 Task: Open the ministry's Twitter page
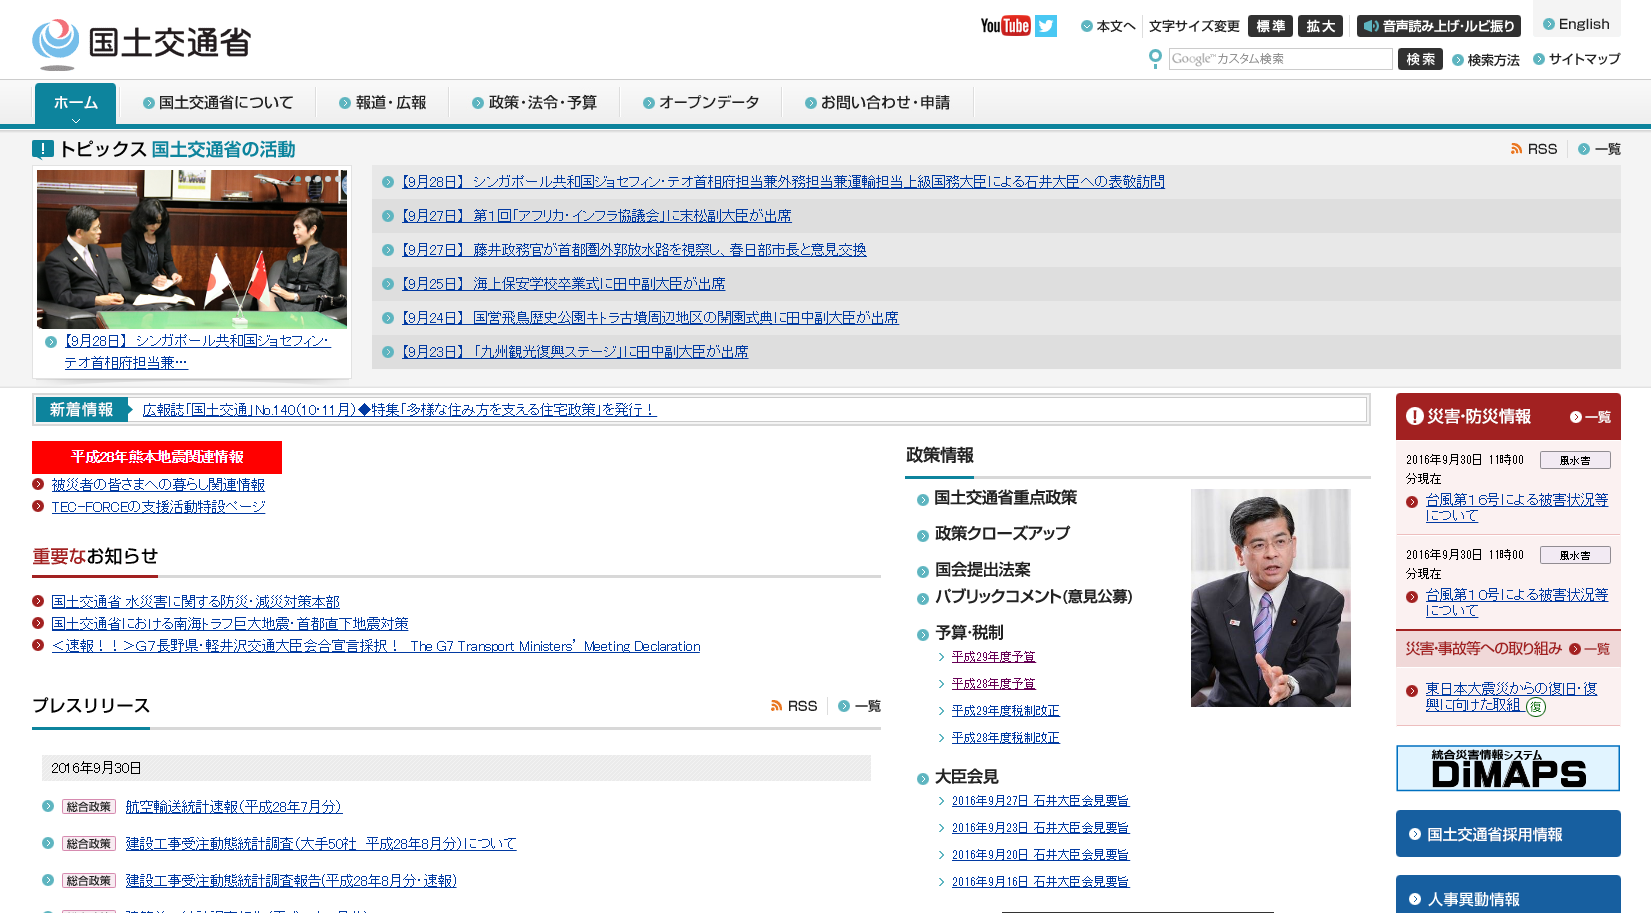coord(1045,25)
